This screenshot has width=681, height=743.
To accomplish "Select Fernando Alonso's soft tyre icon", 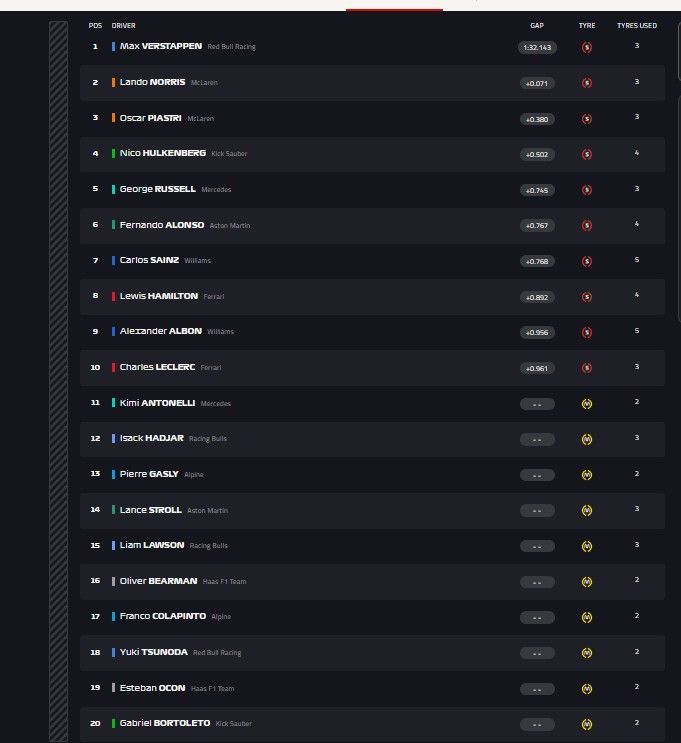I will pos(587,225).
